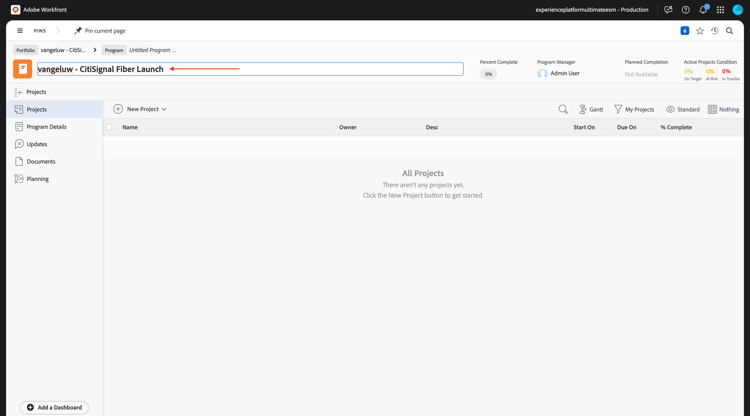The height and width of the screenshot is (416, 750).
Task: Open the My Projects filter dropdown
Action: (634, 109)
